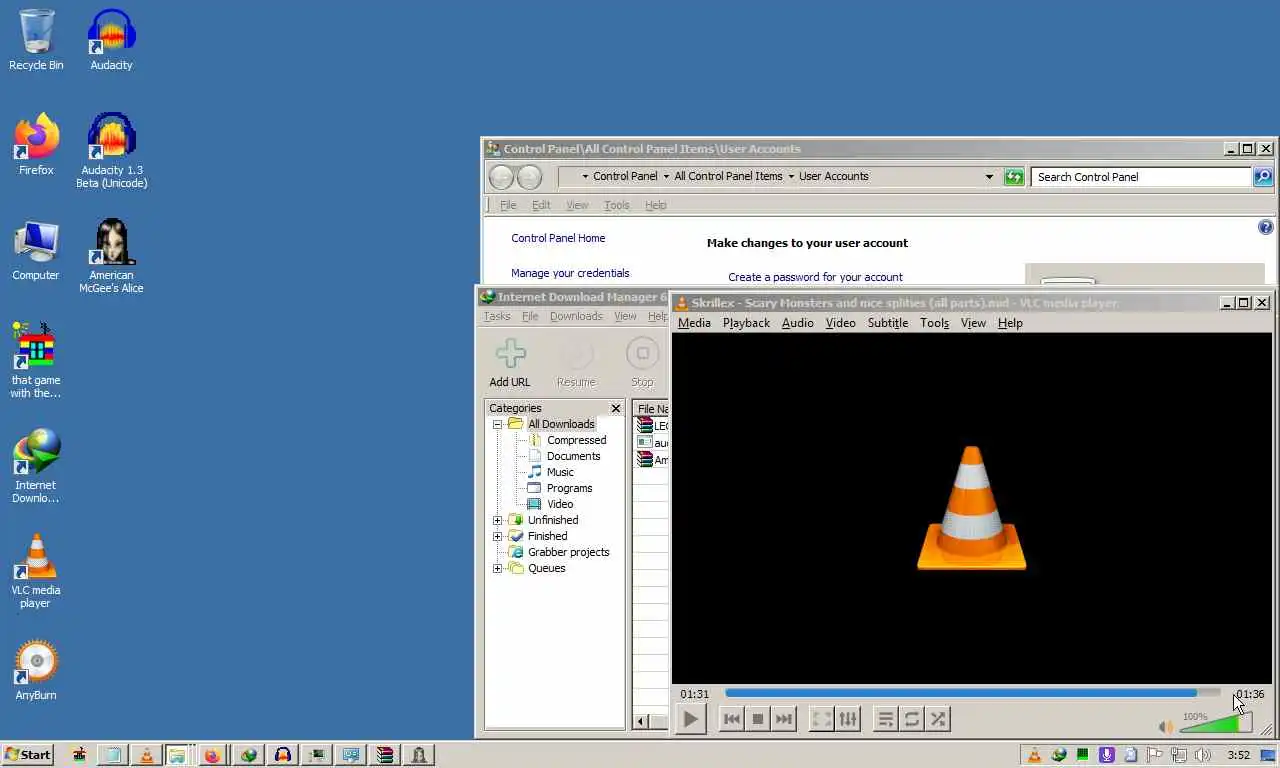Open VLC Tools menu
The width and height of the screenshot is (1280, 768).
tap(934, 323)
